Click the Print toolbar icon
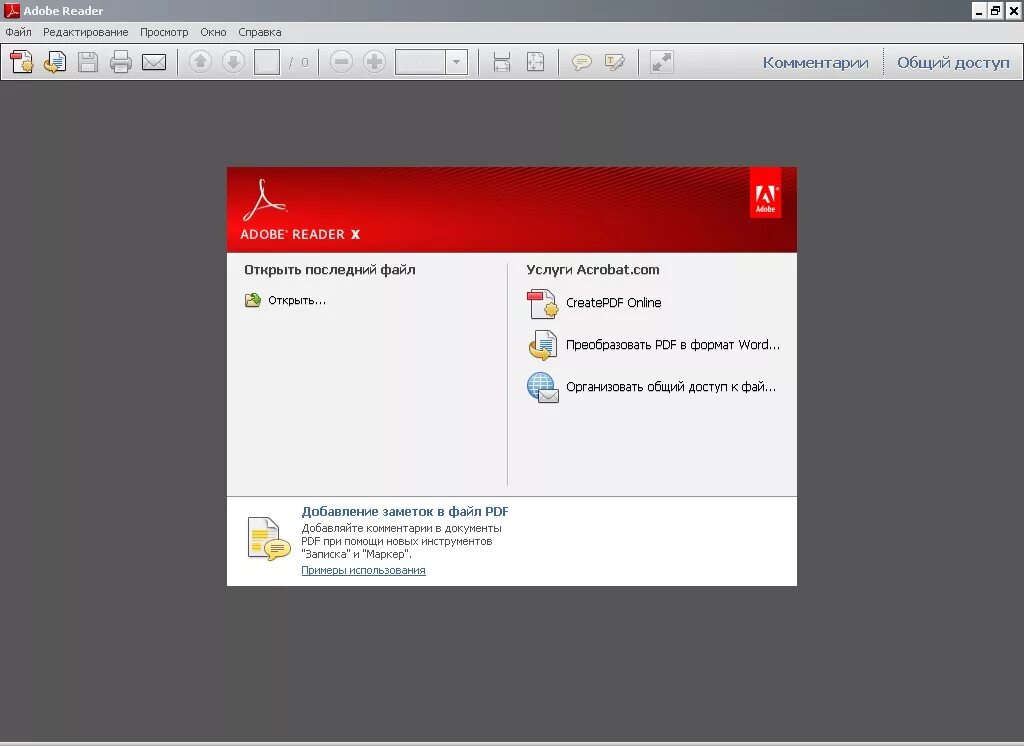Viewport: 1024px width, 746px height. point(120,62)
